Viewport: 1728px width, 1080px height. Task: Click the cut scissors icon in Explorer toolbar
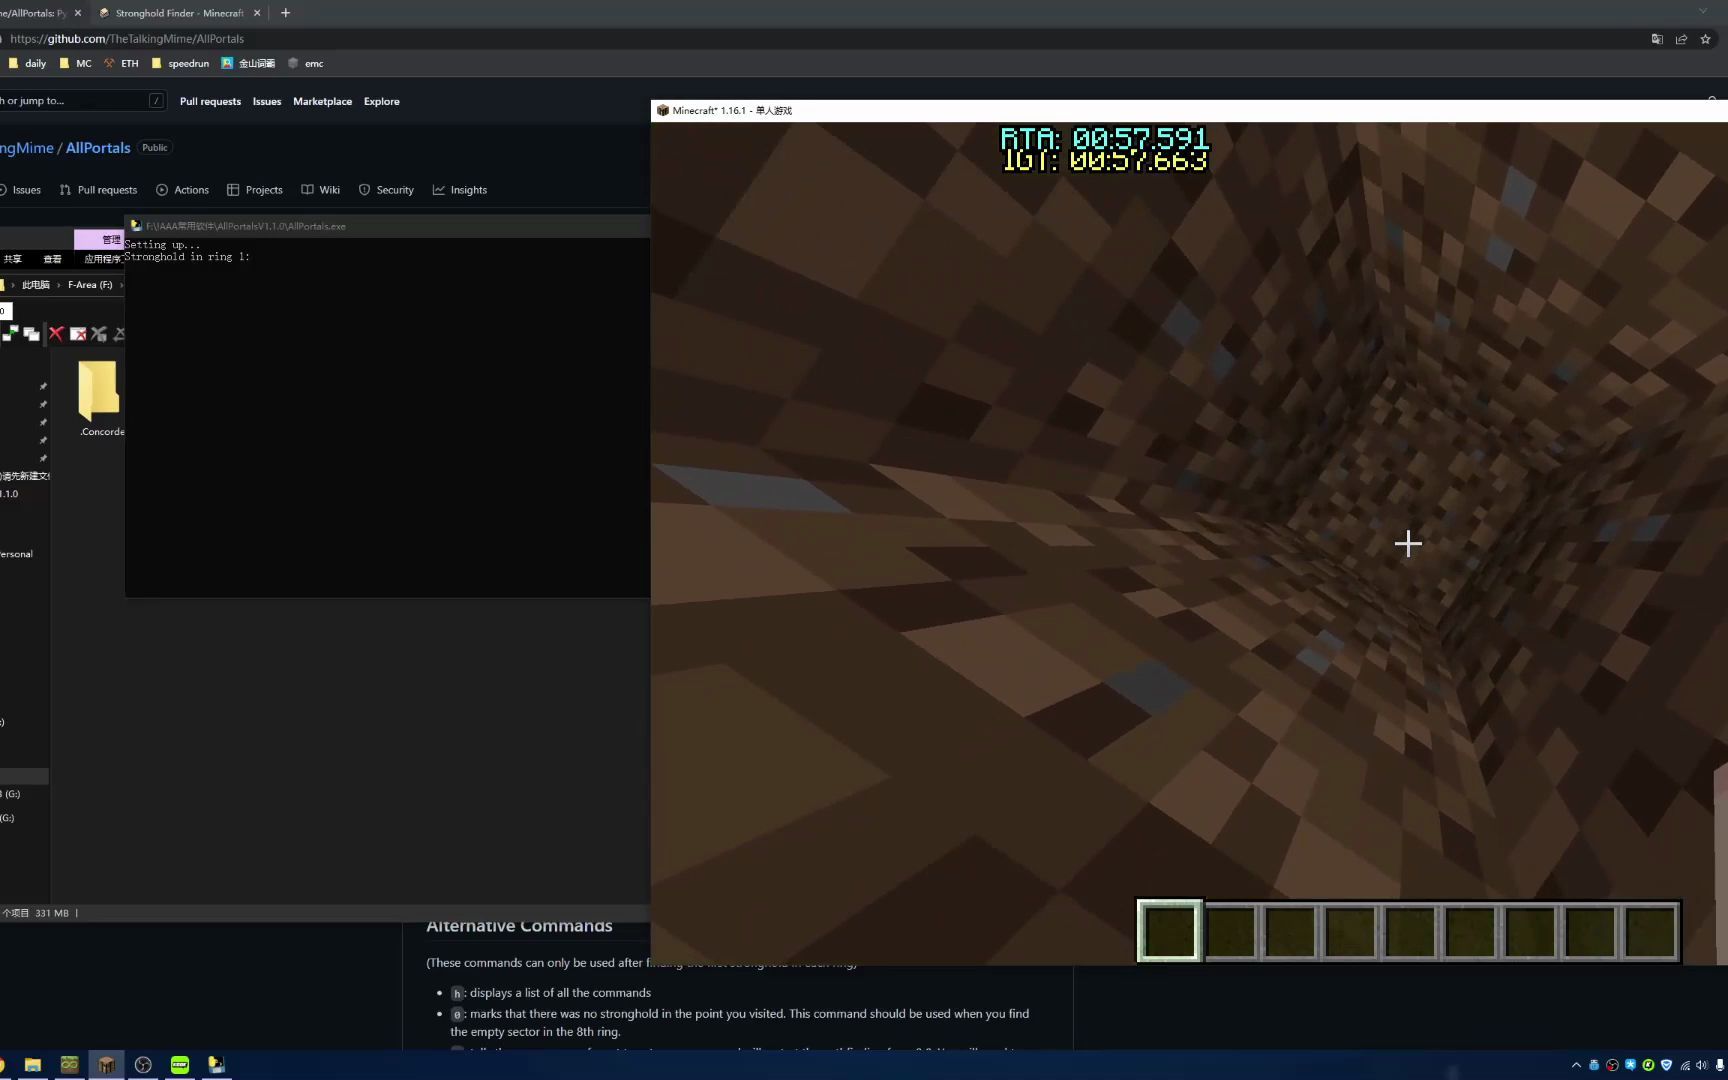tap(99, 334)
